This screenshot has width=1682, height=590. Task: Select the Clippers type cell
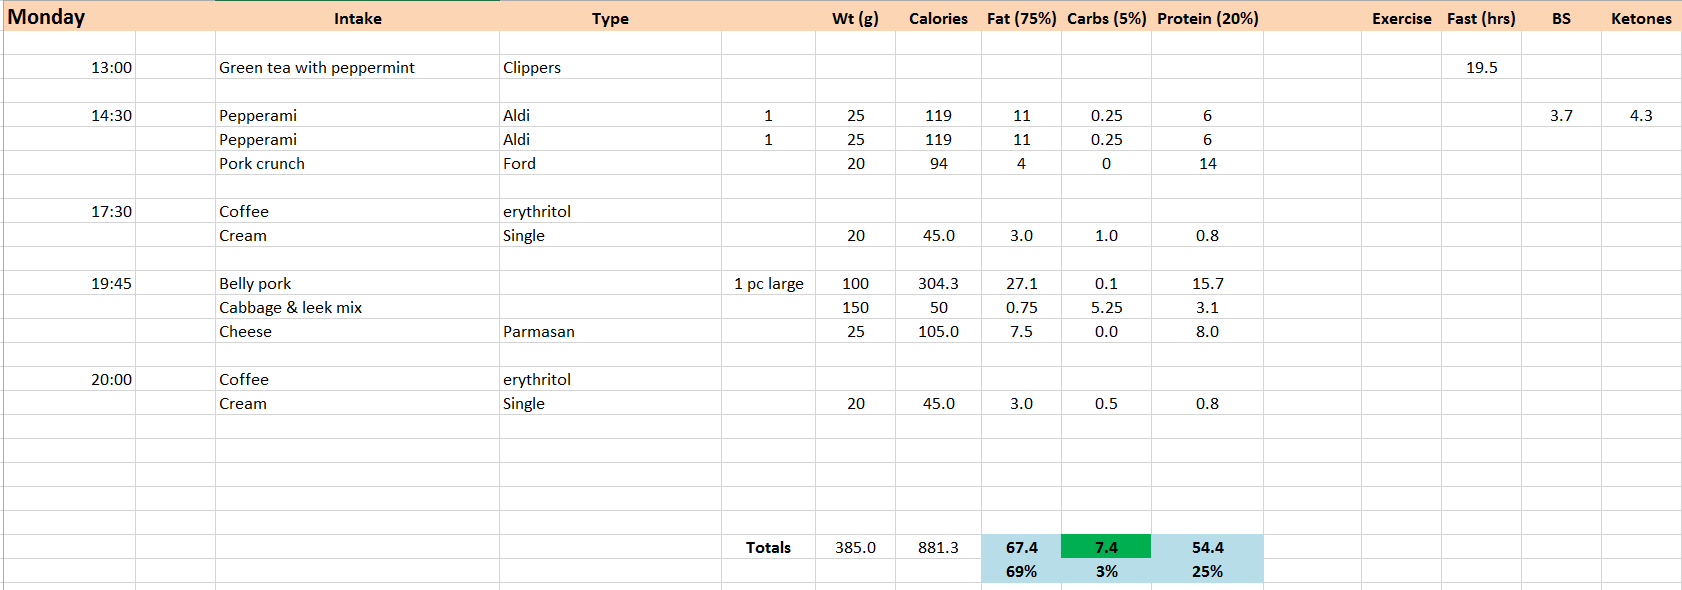610,67
